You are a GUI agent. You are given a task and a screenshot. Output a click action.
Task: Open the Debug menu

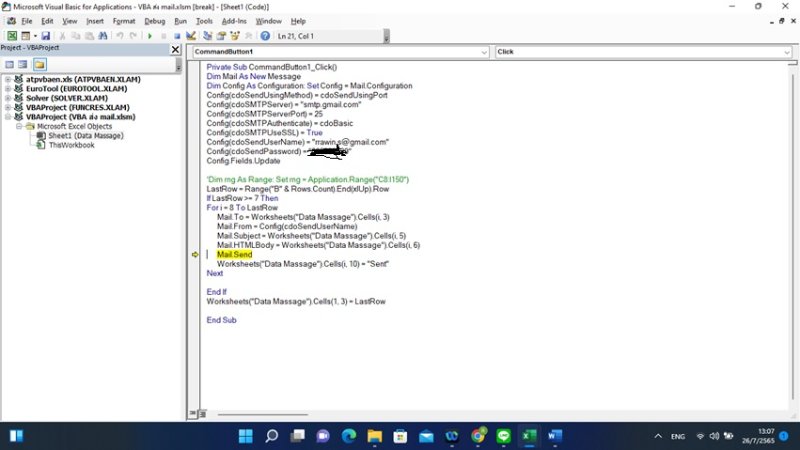(154, 20)
